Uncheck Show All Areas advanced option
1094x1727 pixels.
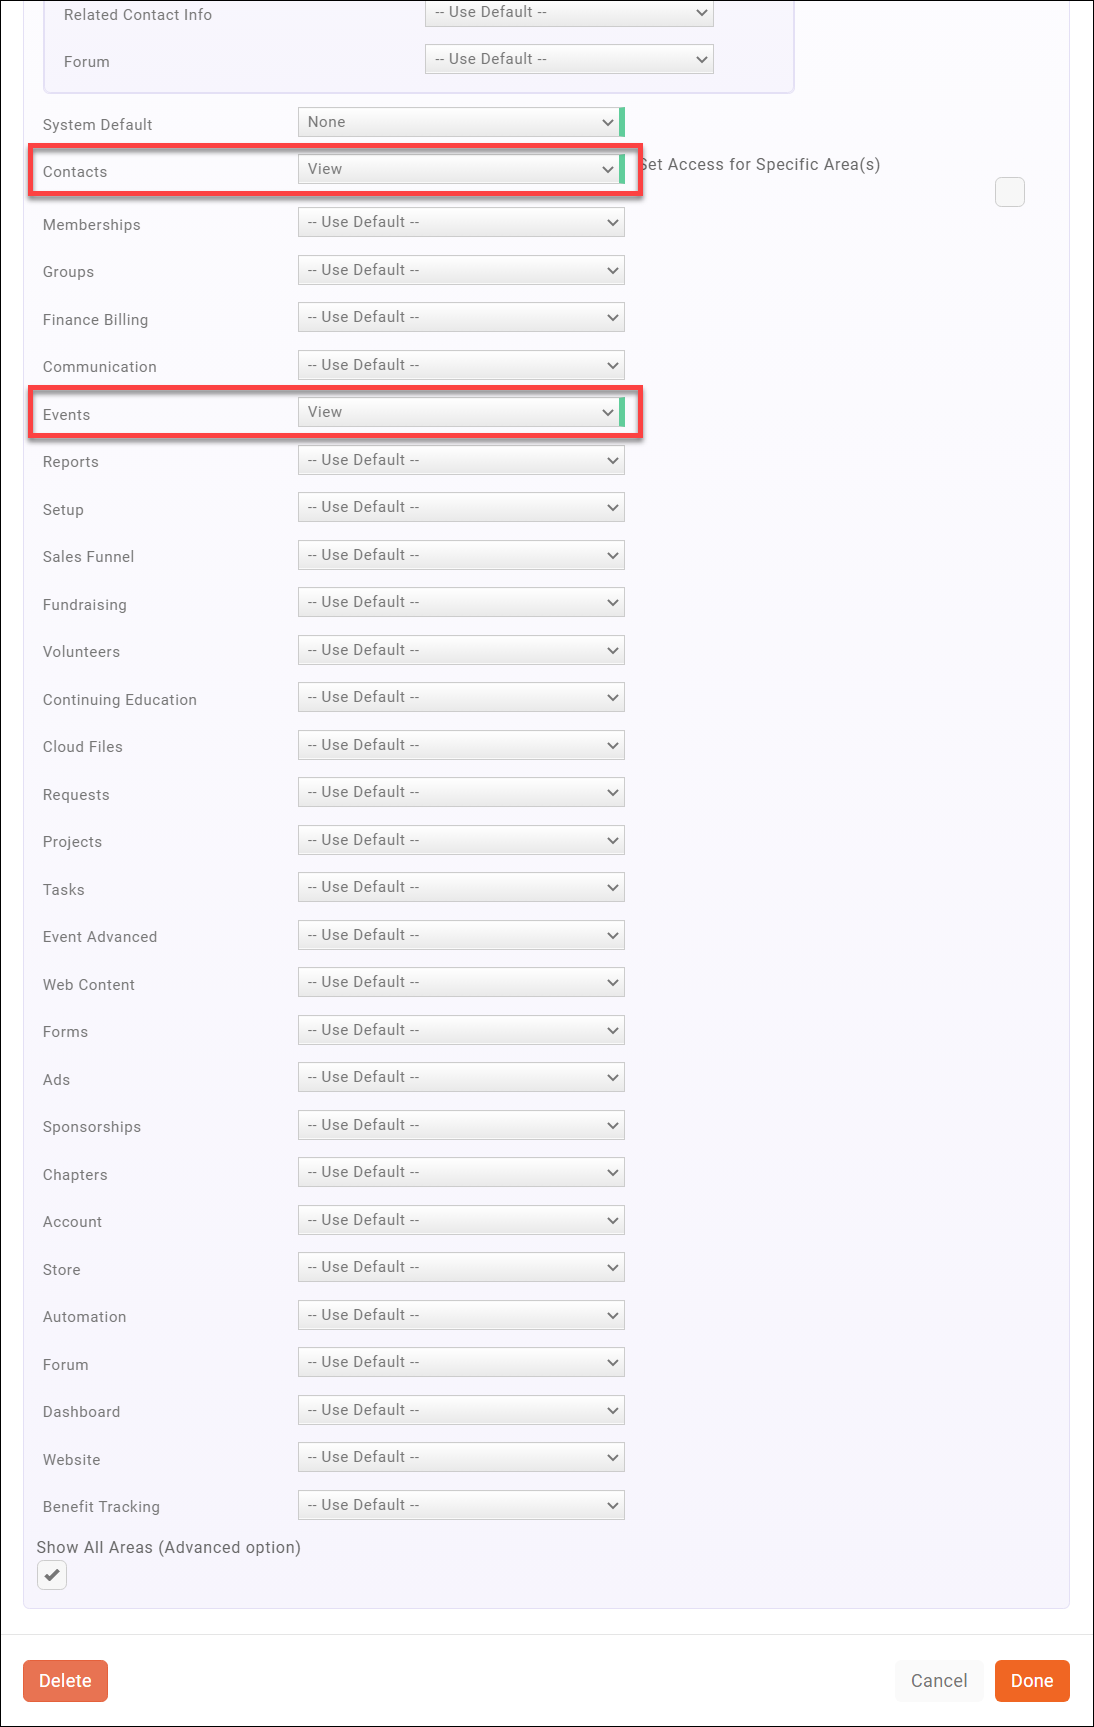click(x=52, y=1575)
